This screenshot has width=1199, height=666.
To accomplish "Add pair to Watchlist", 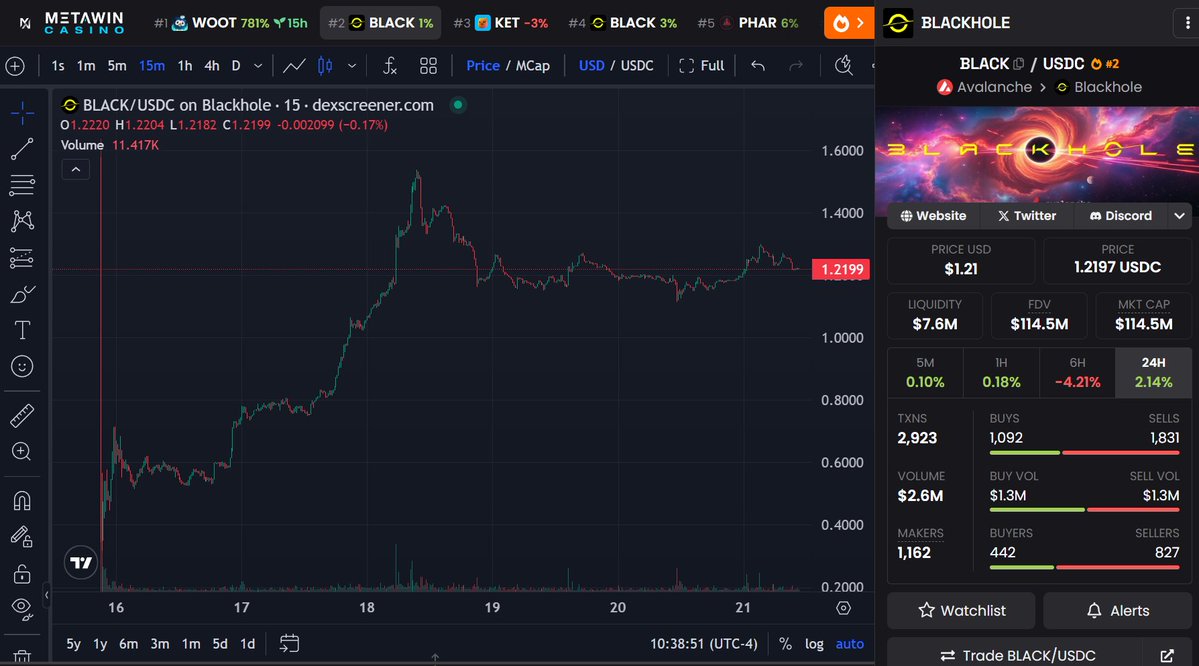I will click(x=961, y=611).
